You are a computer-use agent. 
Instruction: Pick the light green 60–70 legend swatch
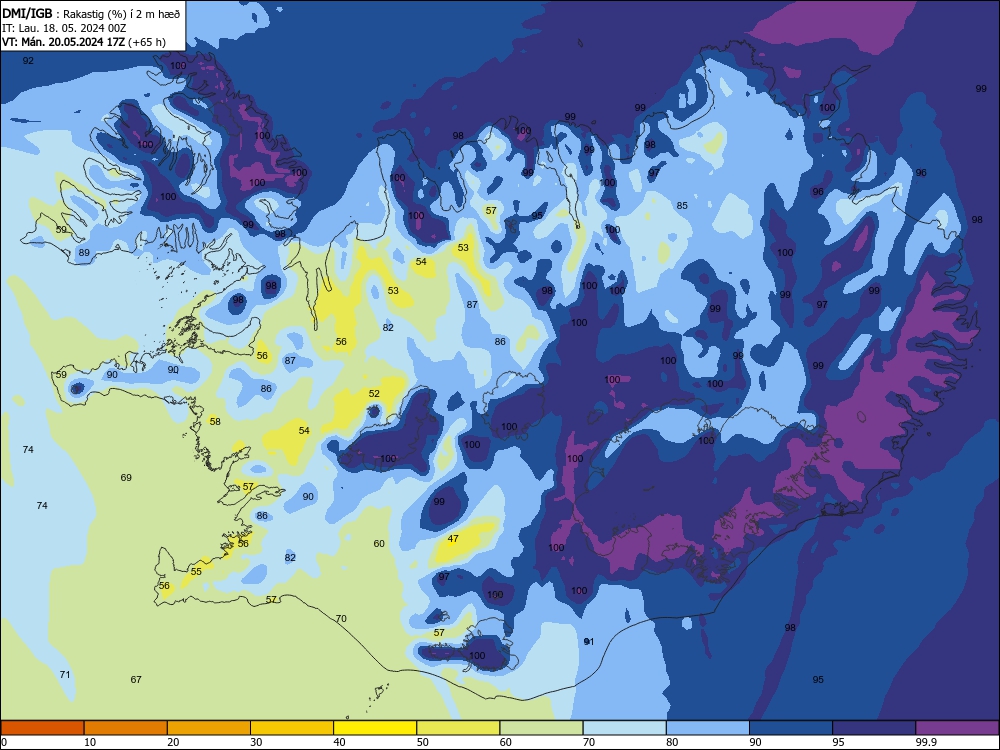541,728
